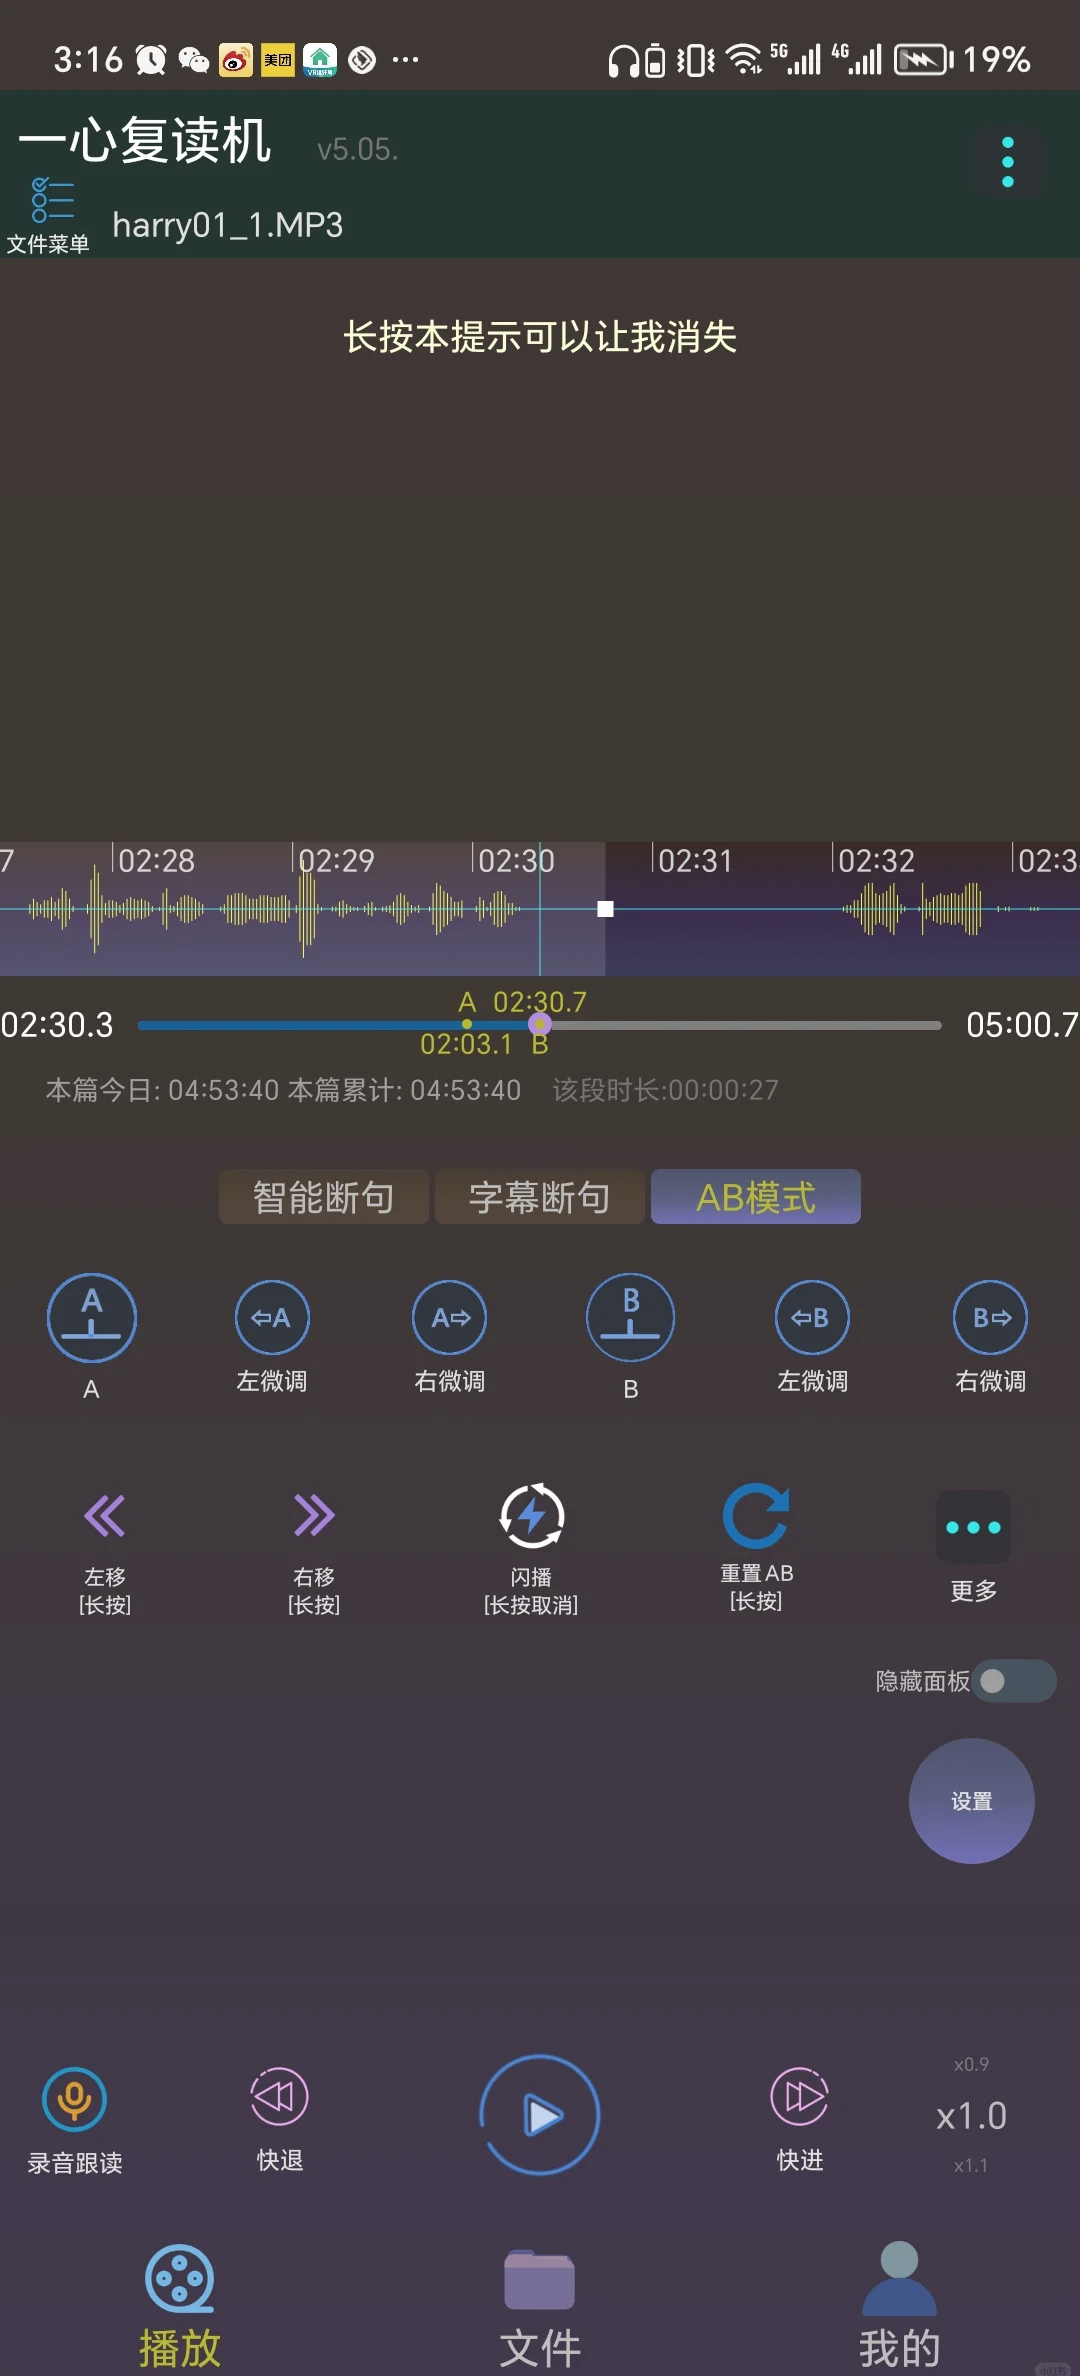Tap the harry01_1.MP3 file name
1080x2376 pixels.
click(x=228, y=225)
